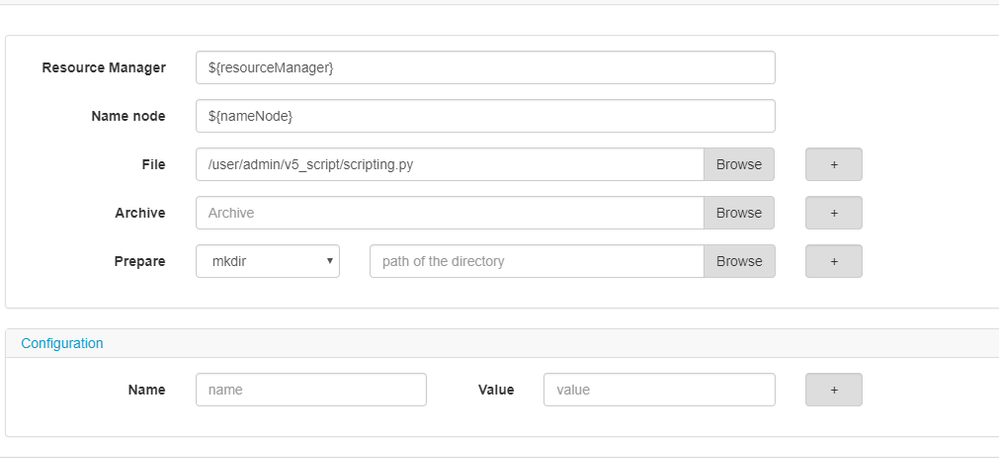999x458 pixels.
Task: Click the Name node label
Action: click(128, 116)
